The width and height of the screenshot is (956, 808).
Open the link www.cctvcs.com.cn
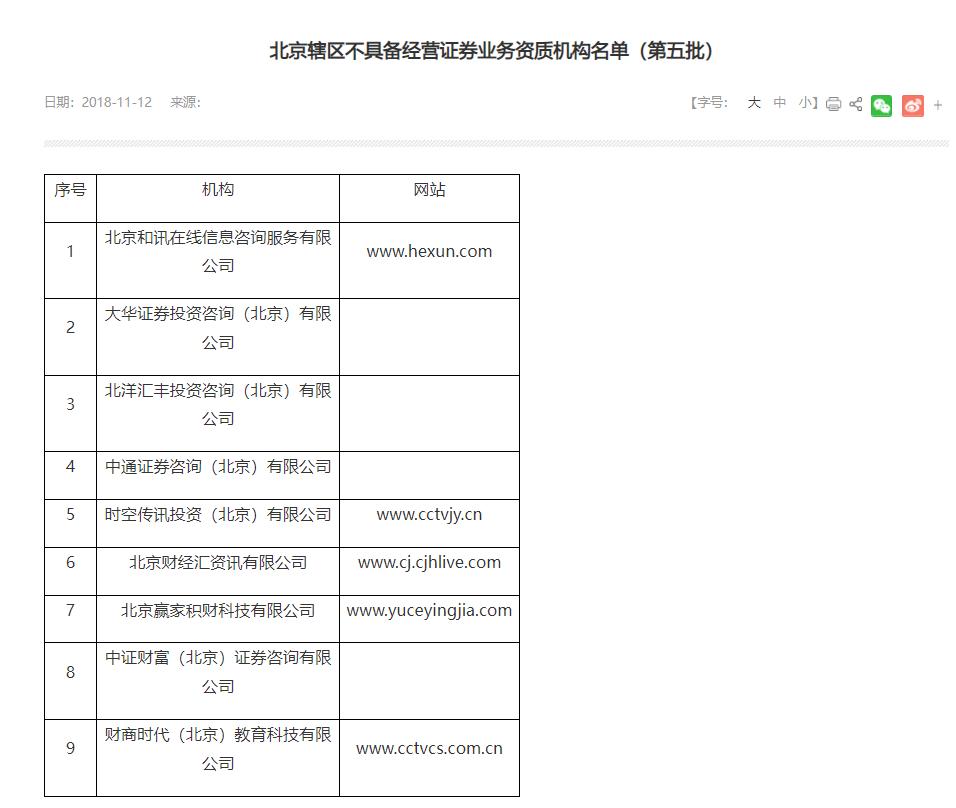pyautogui.click(x=429, y=747)
